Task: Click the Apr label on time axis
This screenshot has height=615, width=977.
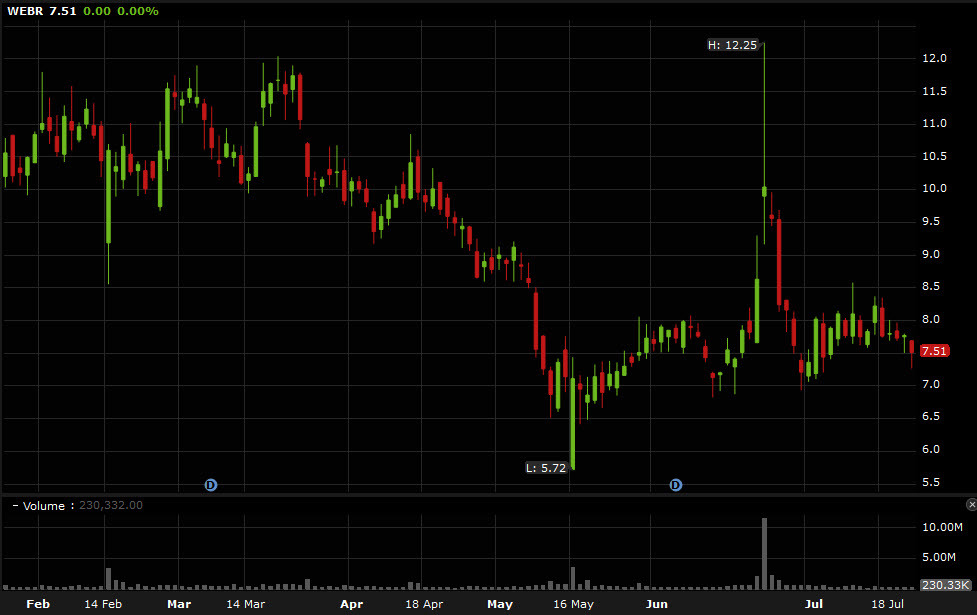Action: (351, 604)
